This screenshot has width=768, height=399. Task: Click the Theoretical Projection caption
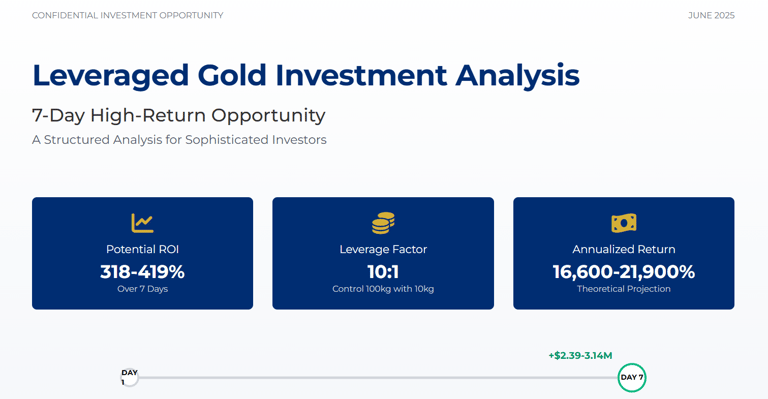624,289
